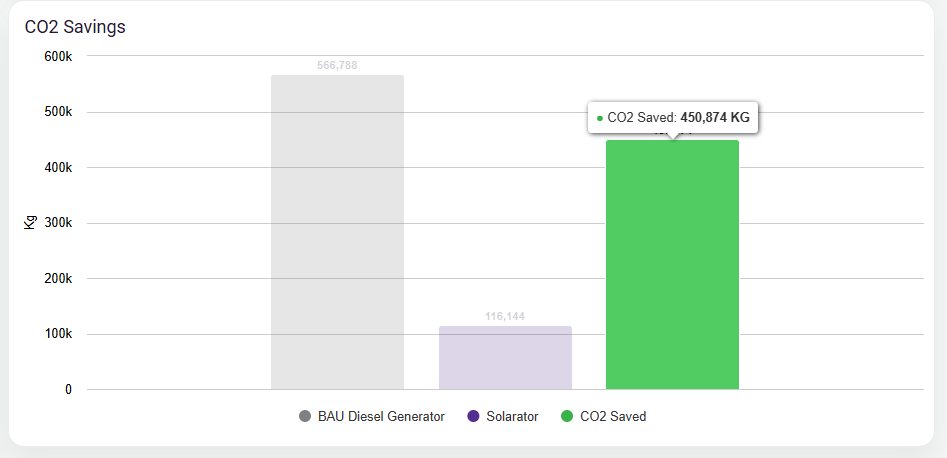Click the rotated Kg axis title

[30, 222]
